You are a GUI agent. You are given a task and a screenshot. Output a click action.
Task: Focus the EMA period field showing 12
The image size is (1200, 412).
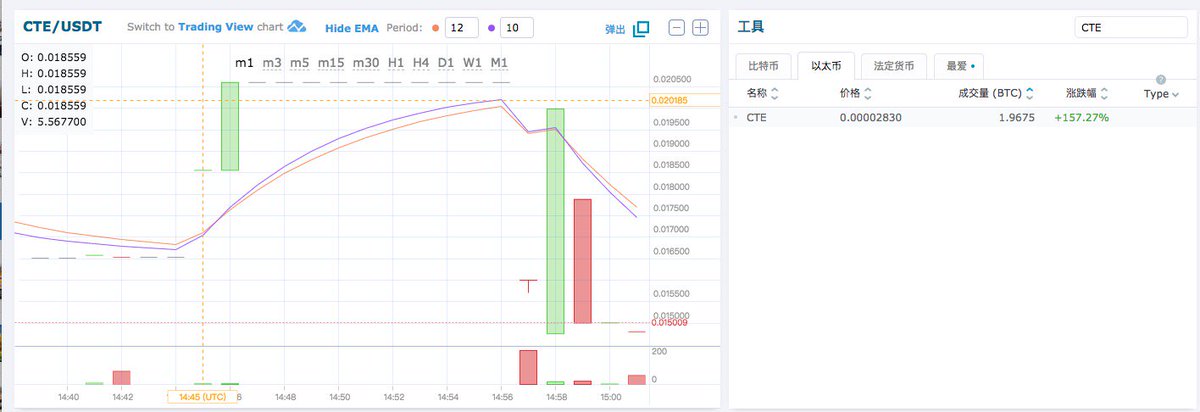pyautogui.click(x=460, y=28)
